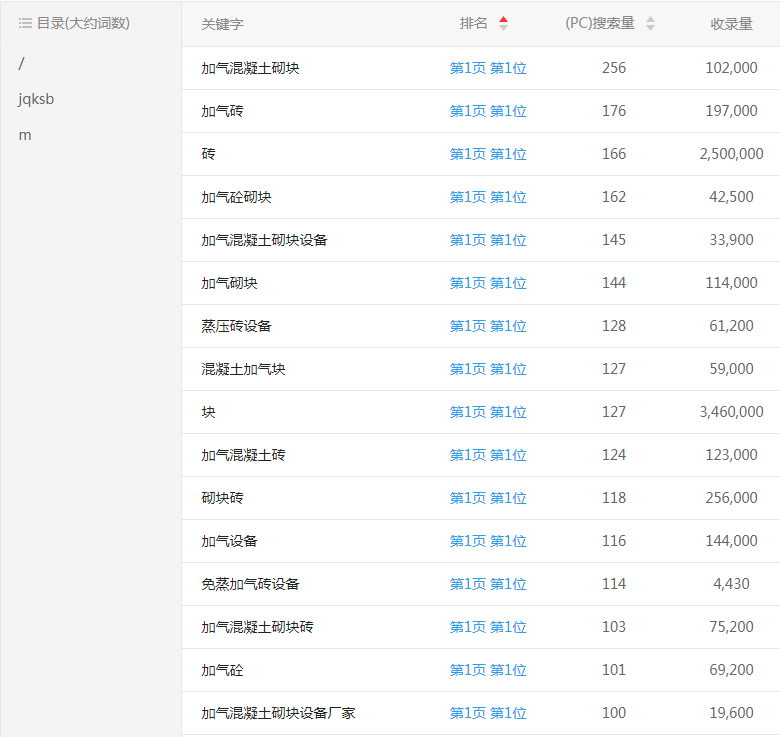This screenshot has width=780, height=737.
Task: Select the / directory in sidebar
Action: 21,64
